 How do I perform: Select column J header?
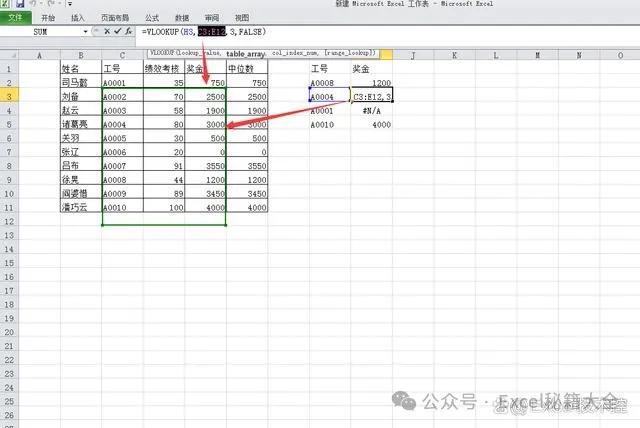(x=413, y=55)
